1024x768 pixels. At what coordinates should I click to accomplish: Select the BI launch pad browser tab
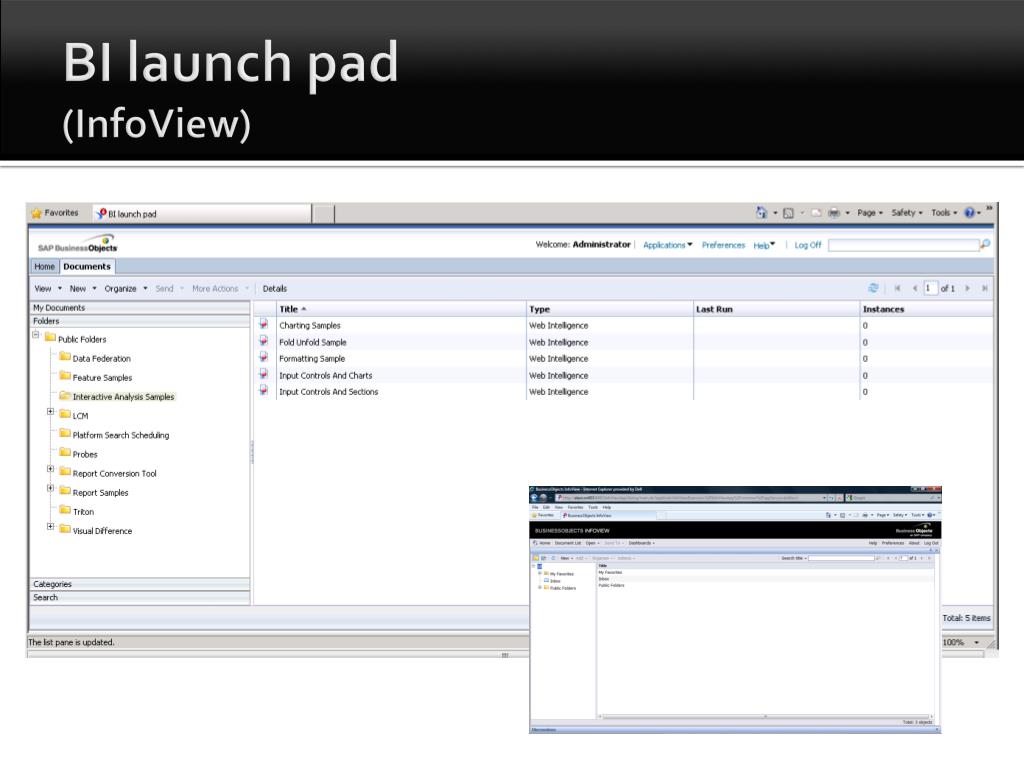(x=202, y=214)
